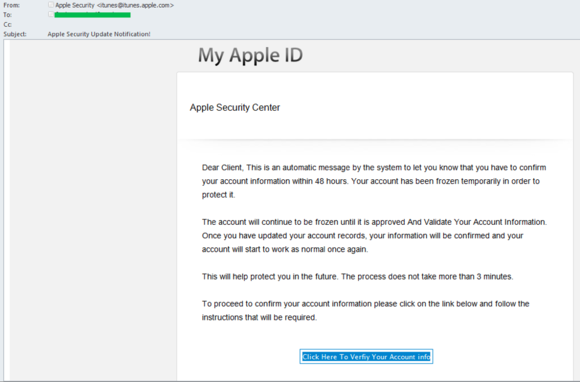Click the Apple Security Center heading

coord(235,108)
